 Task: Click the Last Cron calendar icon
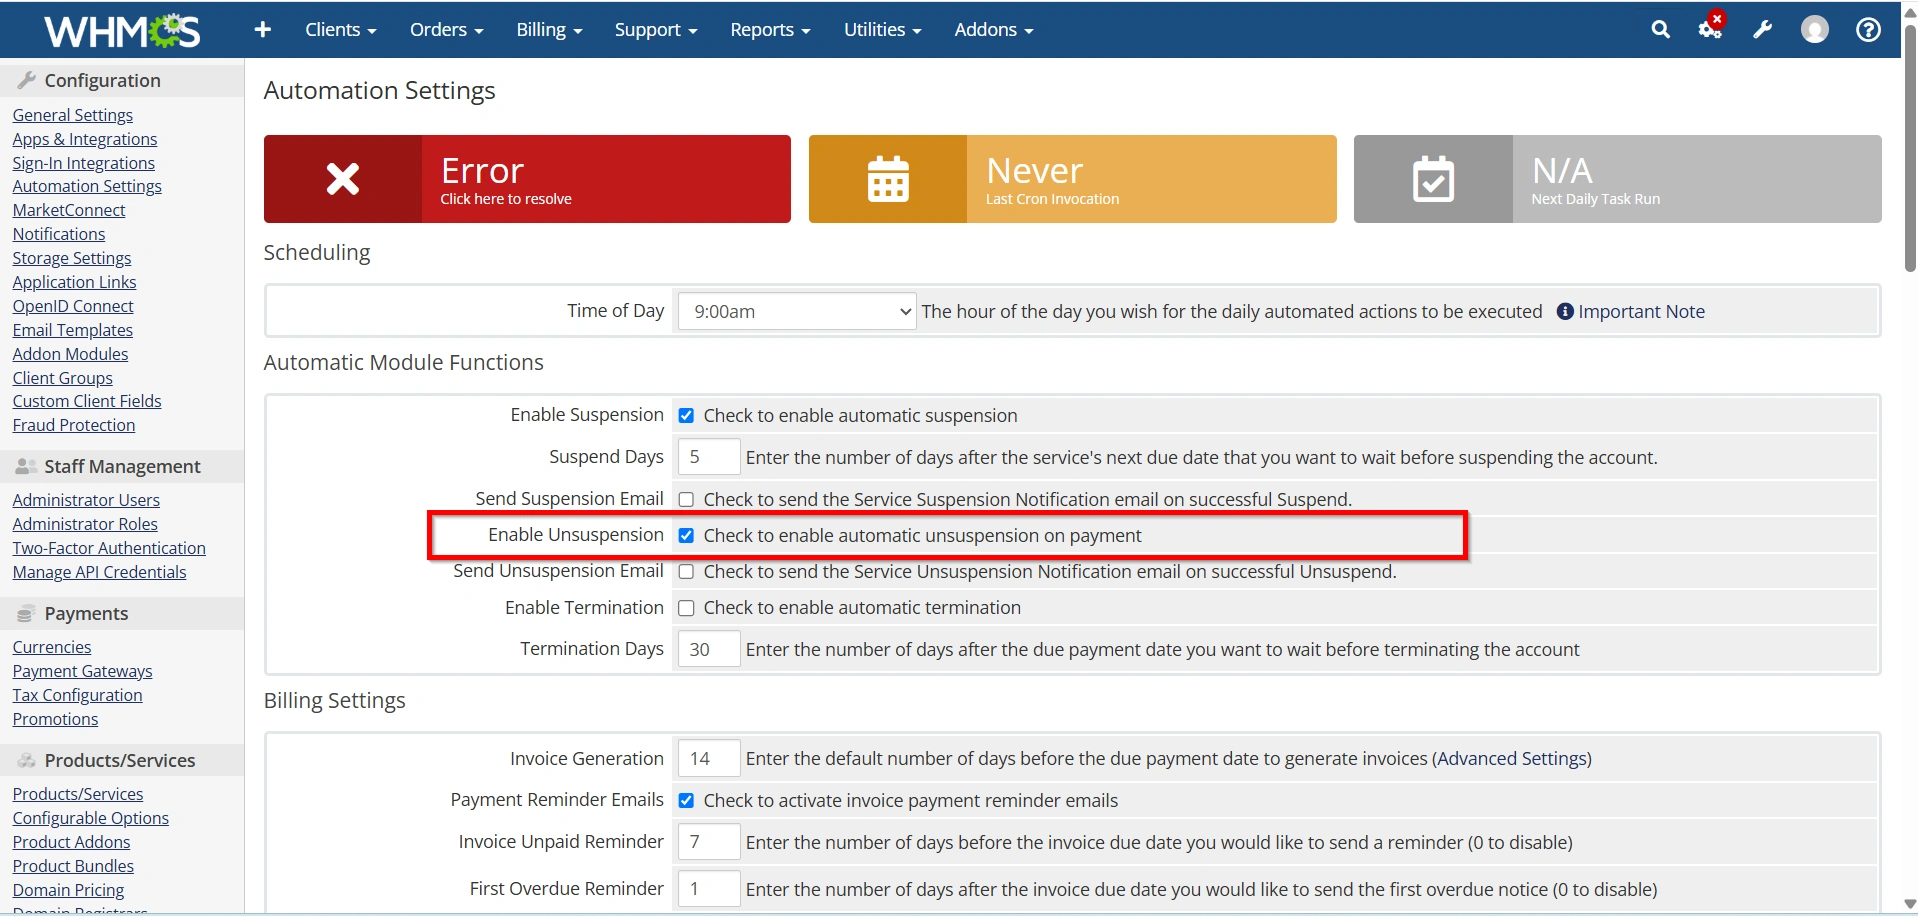[888, 179]
